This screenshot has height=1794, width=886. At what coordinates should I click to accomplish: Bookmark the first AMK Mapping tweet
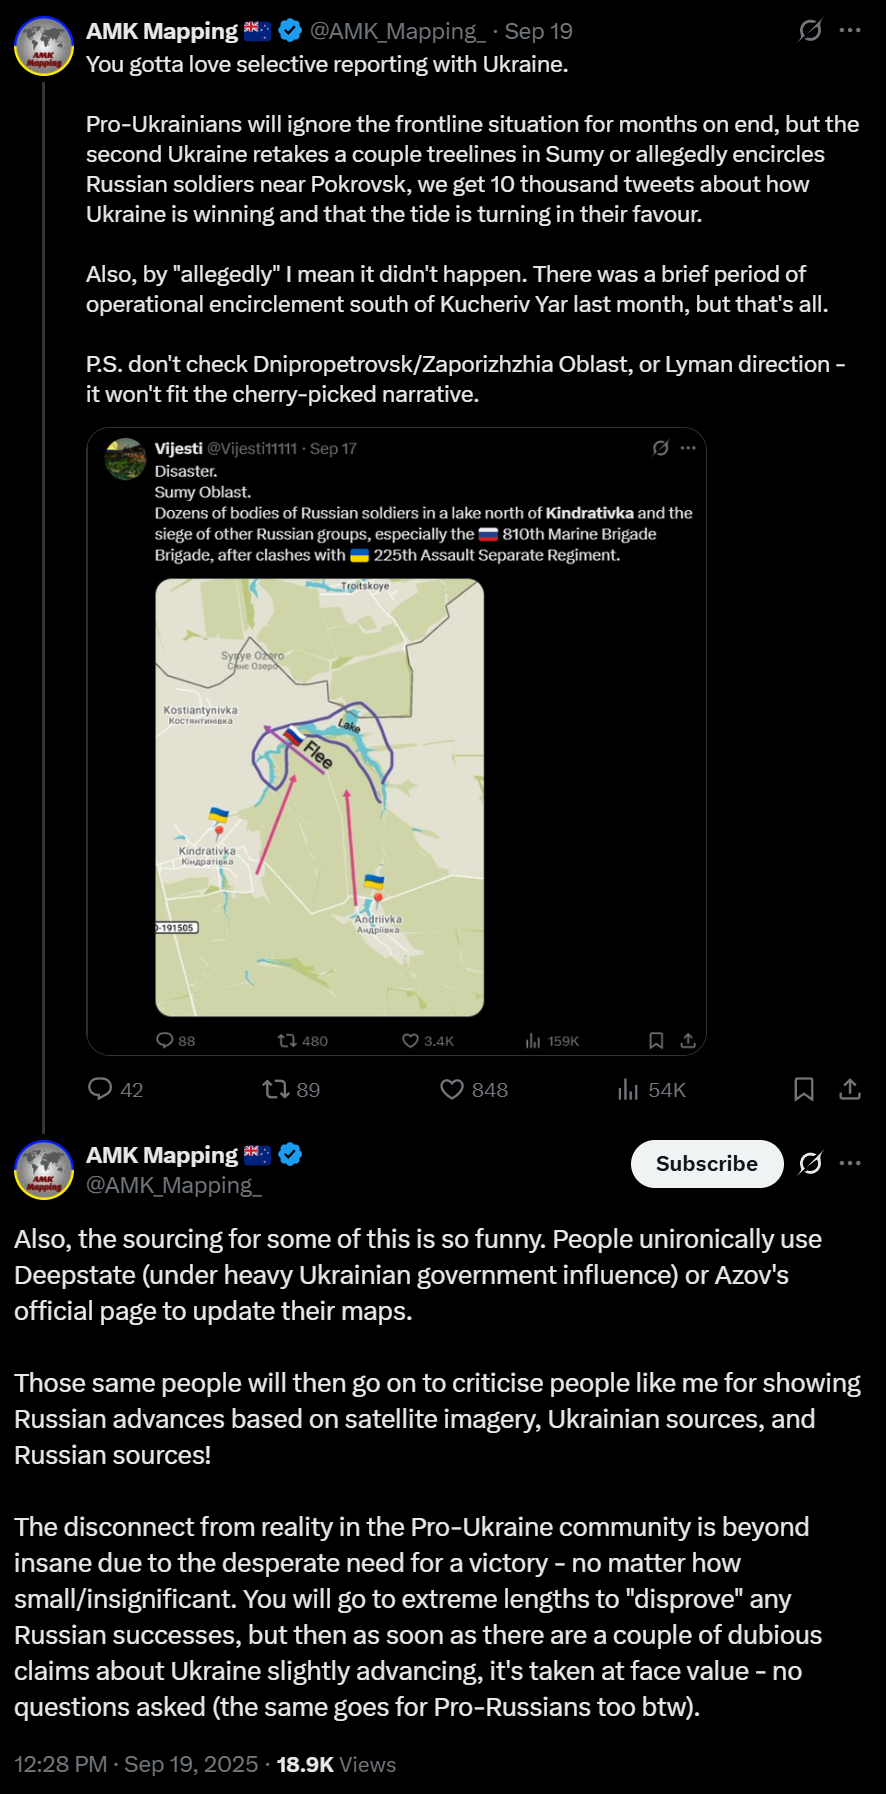pos(803,1089)
